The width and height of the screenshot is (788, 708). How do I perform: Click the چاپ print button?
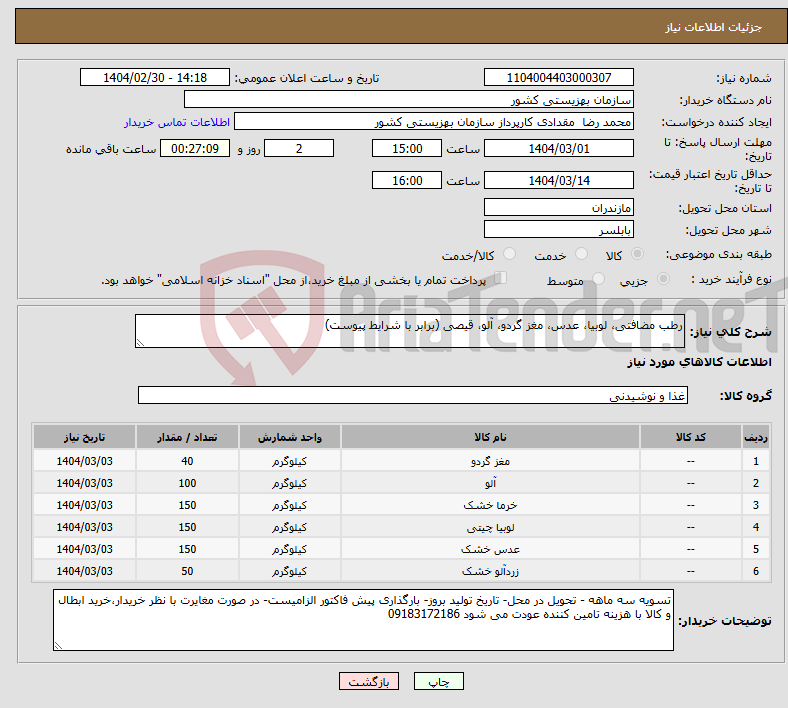[439, 681]
